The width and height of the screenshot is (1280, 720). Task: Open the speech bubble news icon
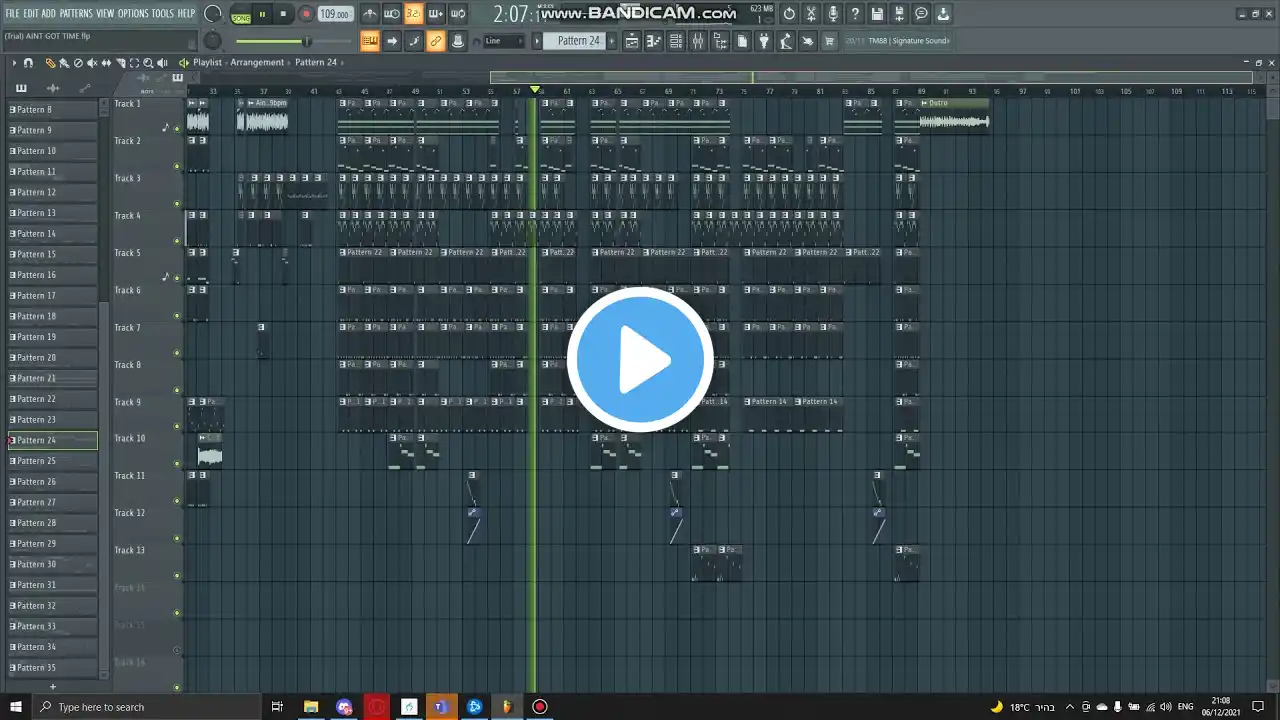[921, 14]
